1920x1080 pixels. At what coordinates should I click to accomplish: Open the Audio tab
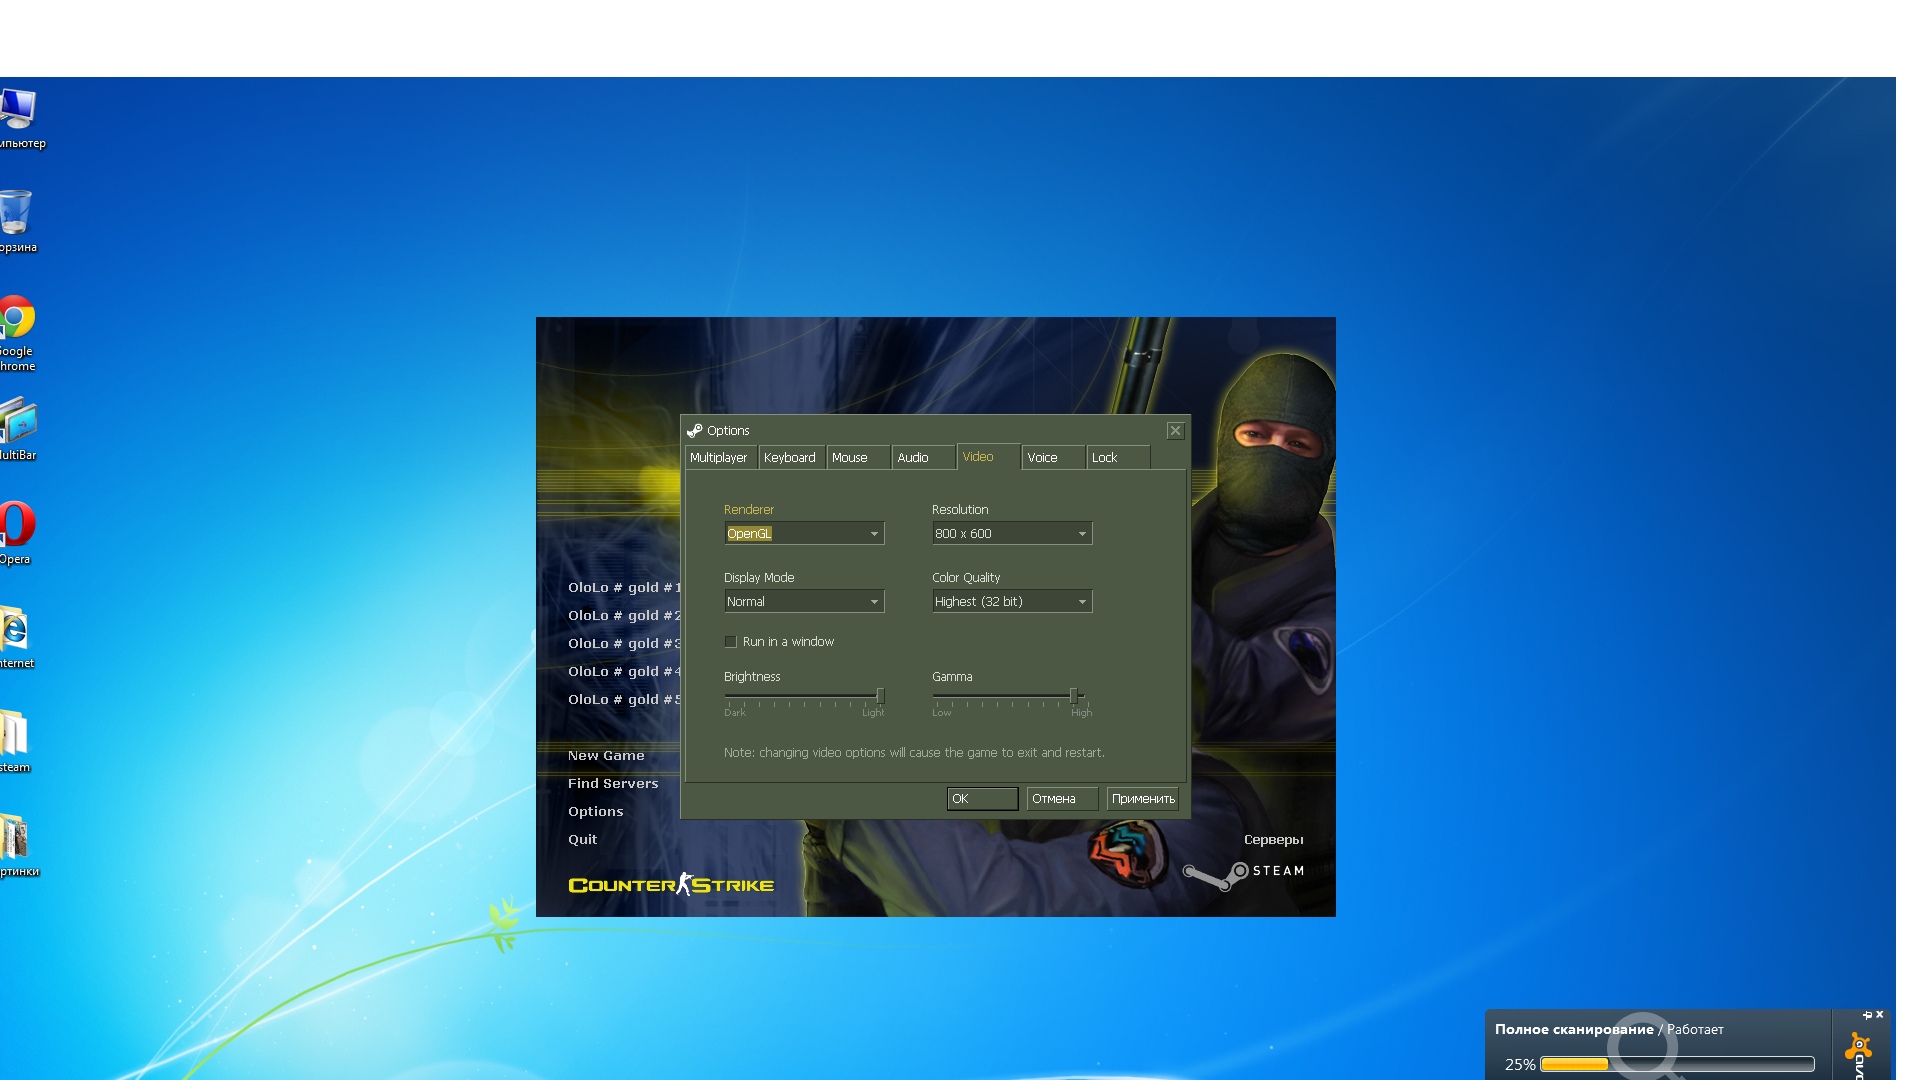pos(923,457)
